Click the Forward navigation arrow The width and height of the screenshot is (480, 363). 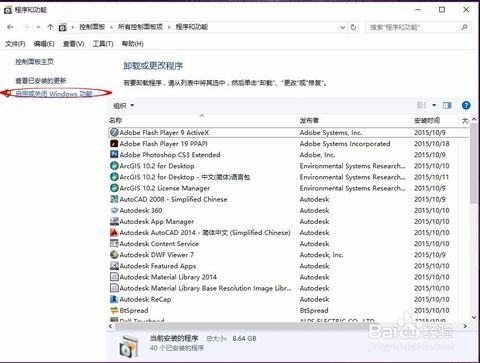pos(26,27)
